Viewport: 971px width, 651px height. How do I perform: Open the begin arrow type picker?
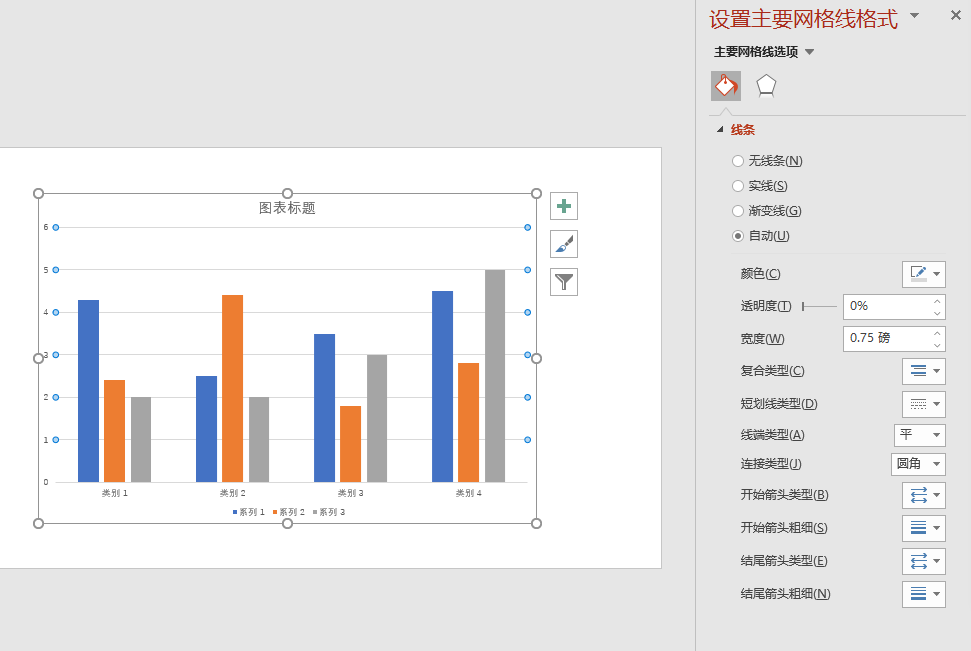(x=923, y=495)
